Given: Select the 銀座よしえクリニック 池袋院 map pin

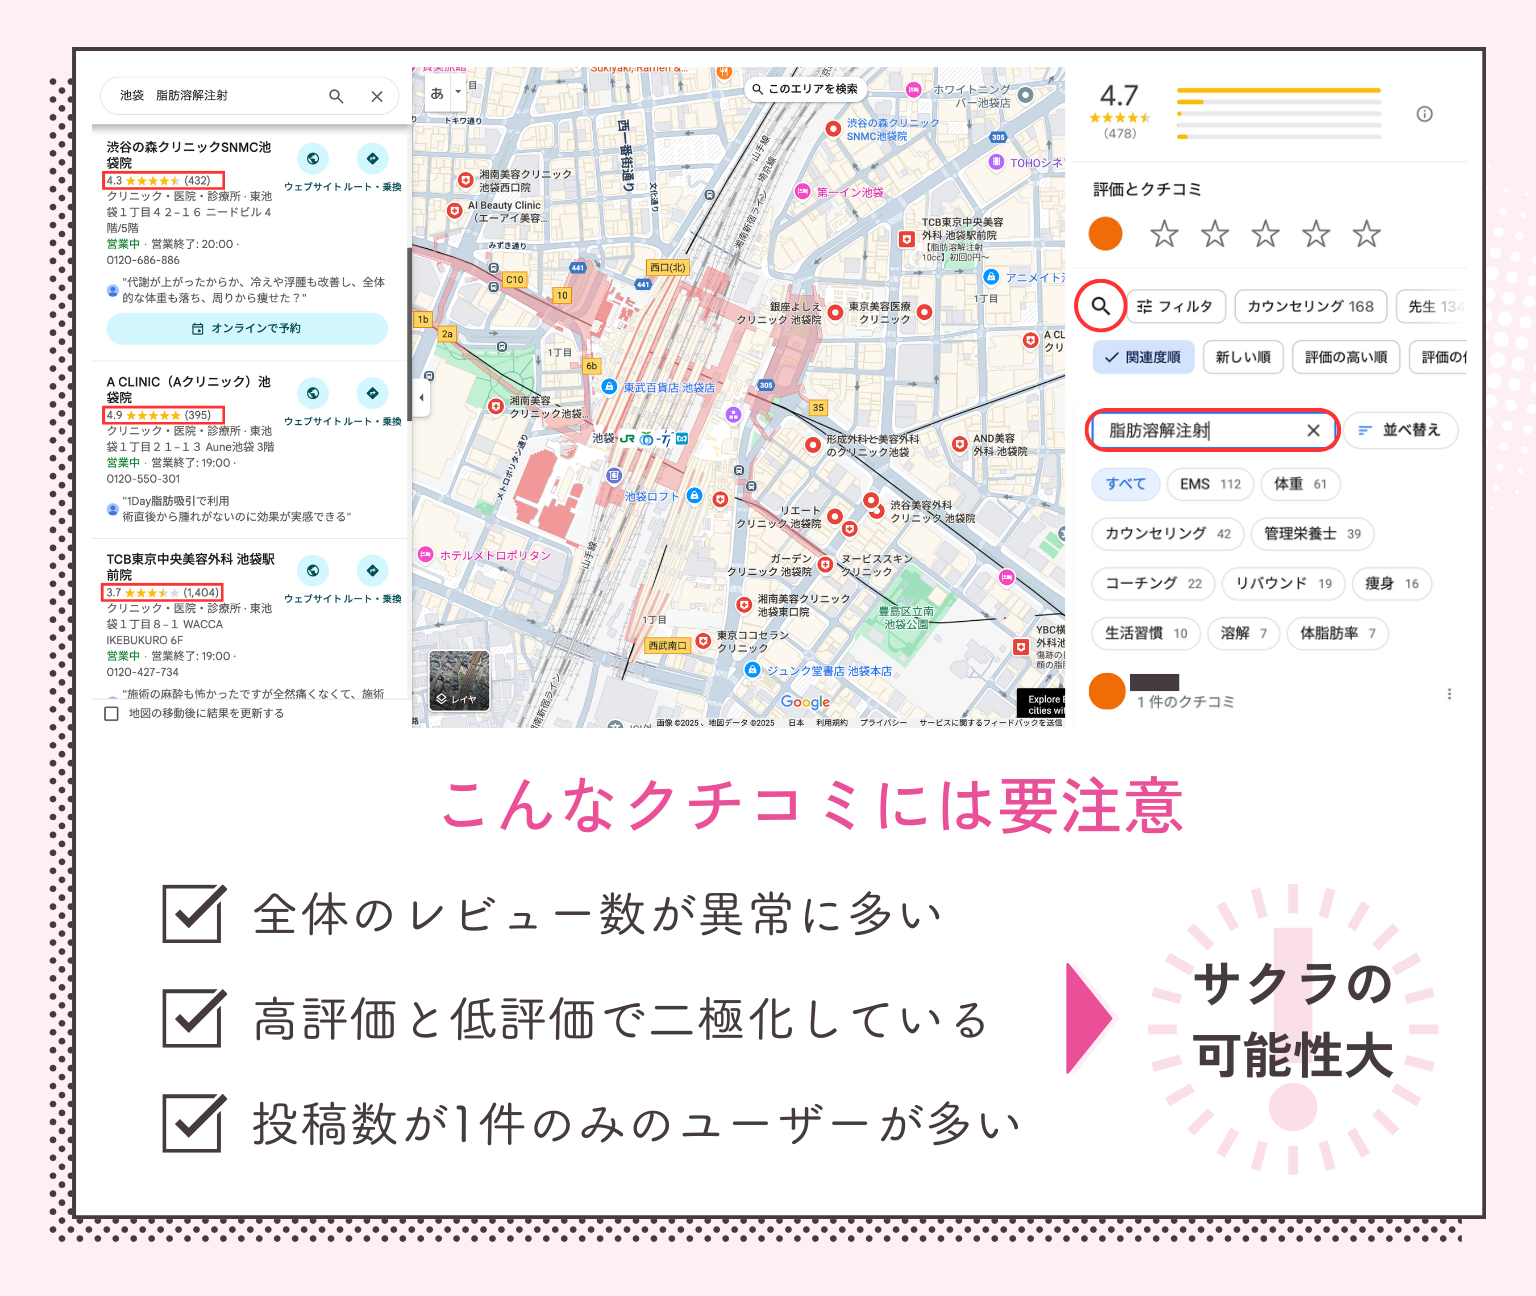Looking at the screenshot, I should tap(835, 312).
